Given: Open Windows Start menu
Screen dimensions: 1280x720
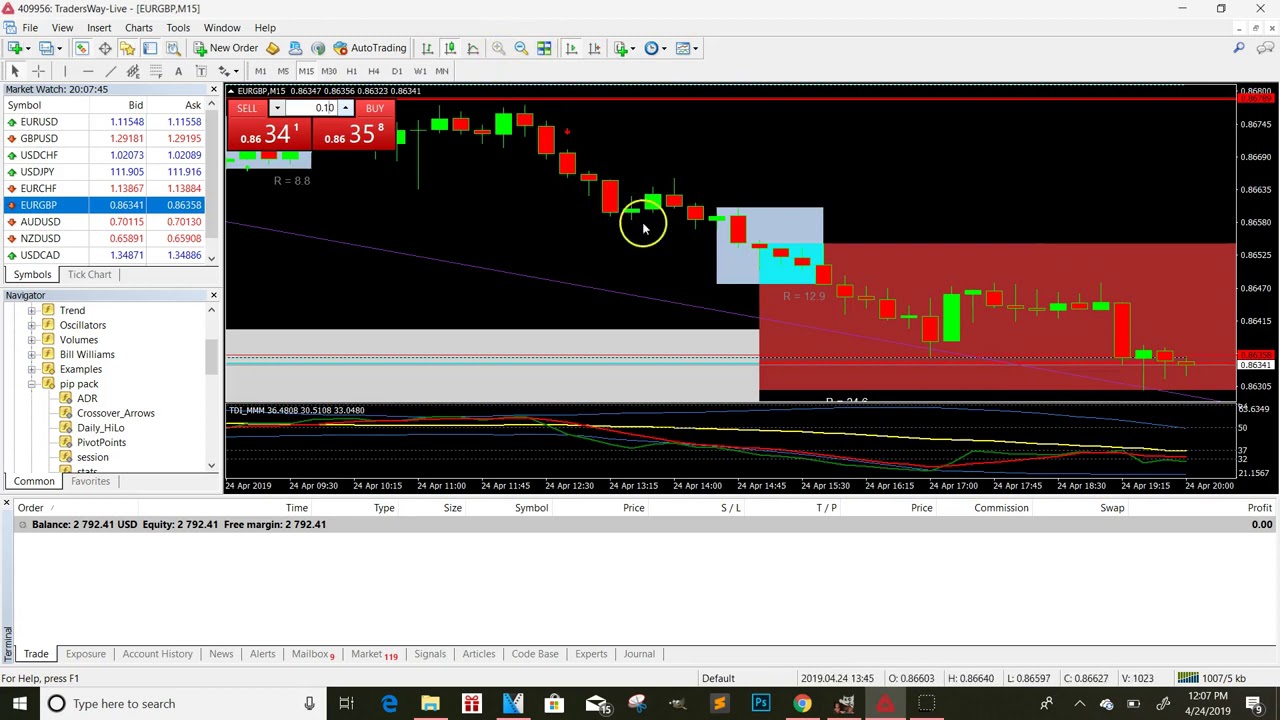Looking at the screenshot, I should click(20, 704).
